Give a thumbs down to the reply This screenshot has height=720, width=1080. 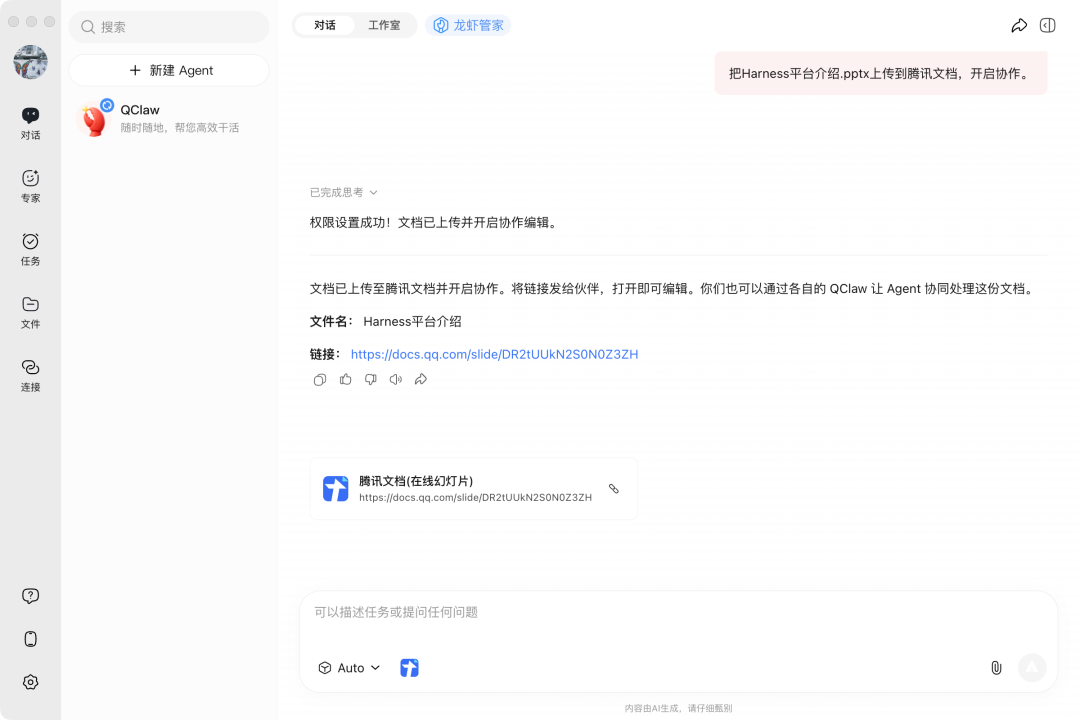click(x=370, y=379)
